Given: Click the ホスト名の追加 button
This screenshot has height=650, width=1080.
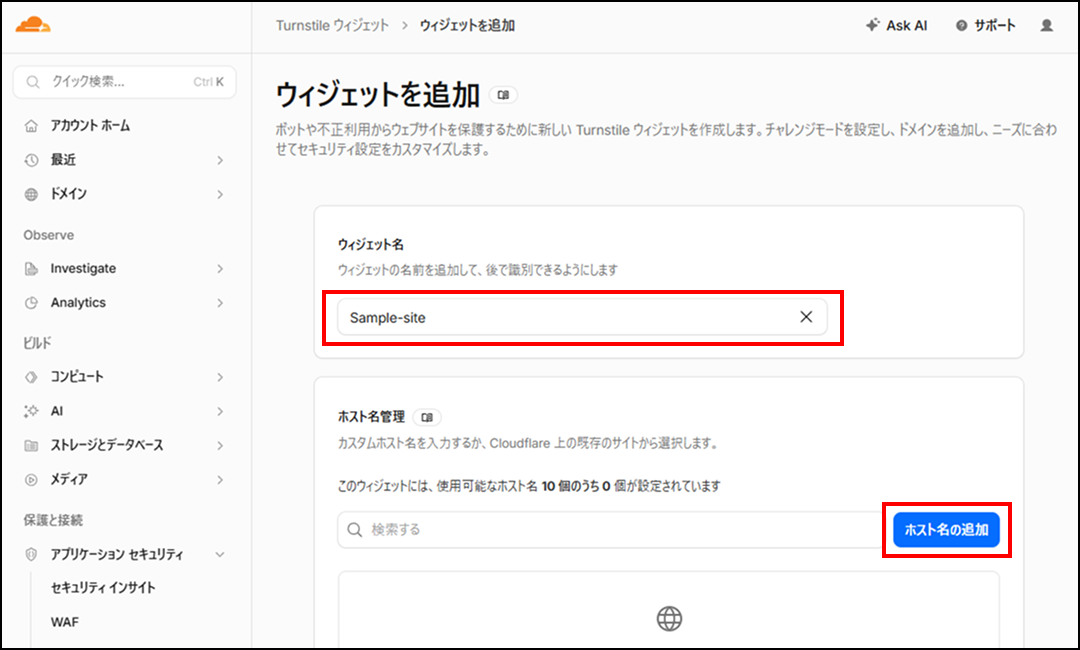Looking at the screenshot, I should click(x=946, y=530).
